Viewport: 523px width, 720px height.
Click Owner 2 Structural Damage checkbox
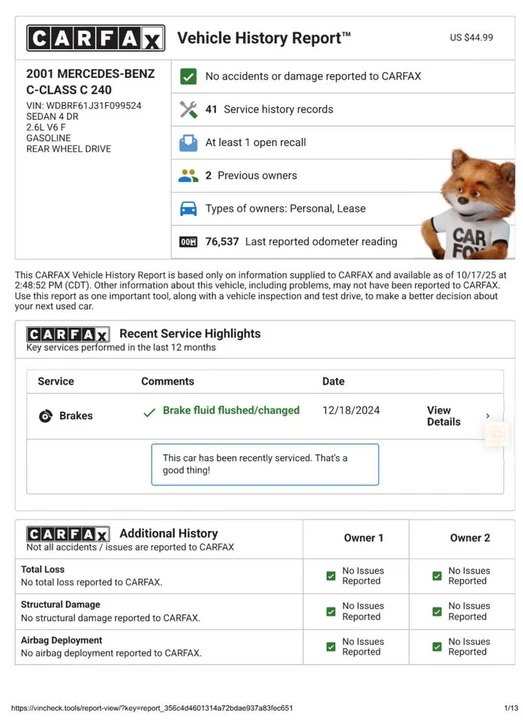point(437,612)
